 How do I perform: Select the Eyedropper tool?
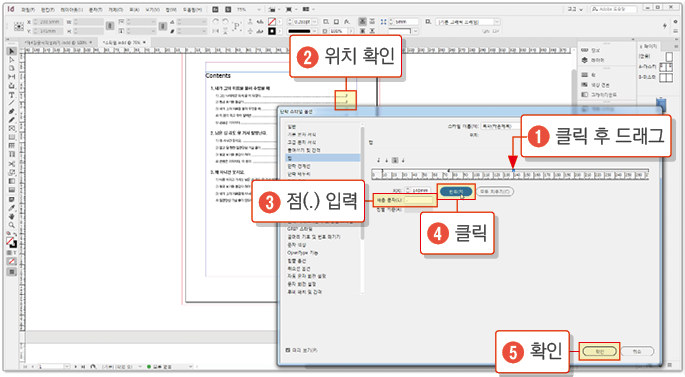pyautogui.click(x=12, y=208)
